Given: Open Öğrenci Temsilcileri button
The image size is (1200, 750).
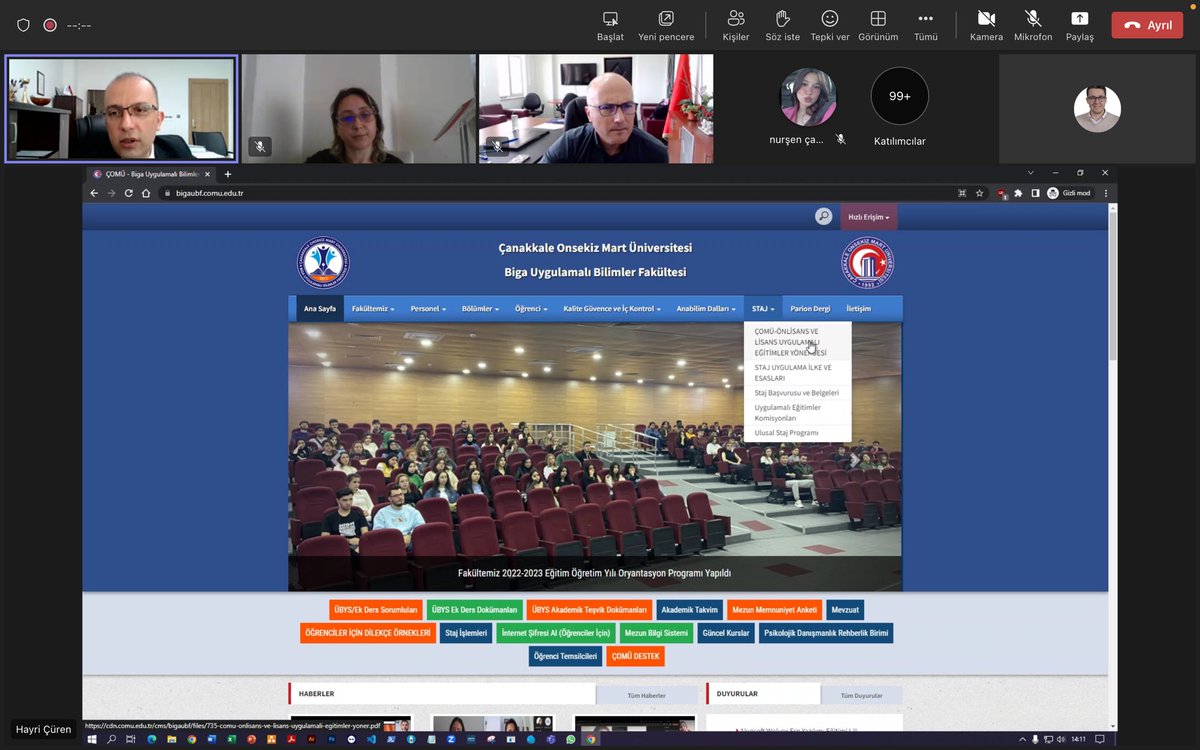Looking at the screenshot, I should pos(565,657).
